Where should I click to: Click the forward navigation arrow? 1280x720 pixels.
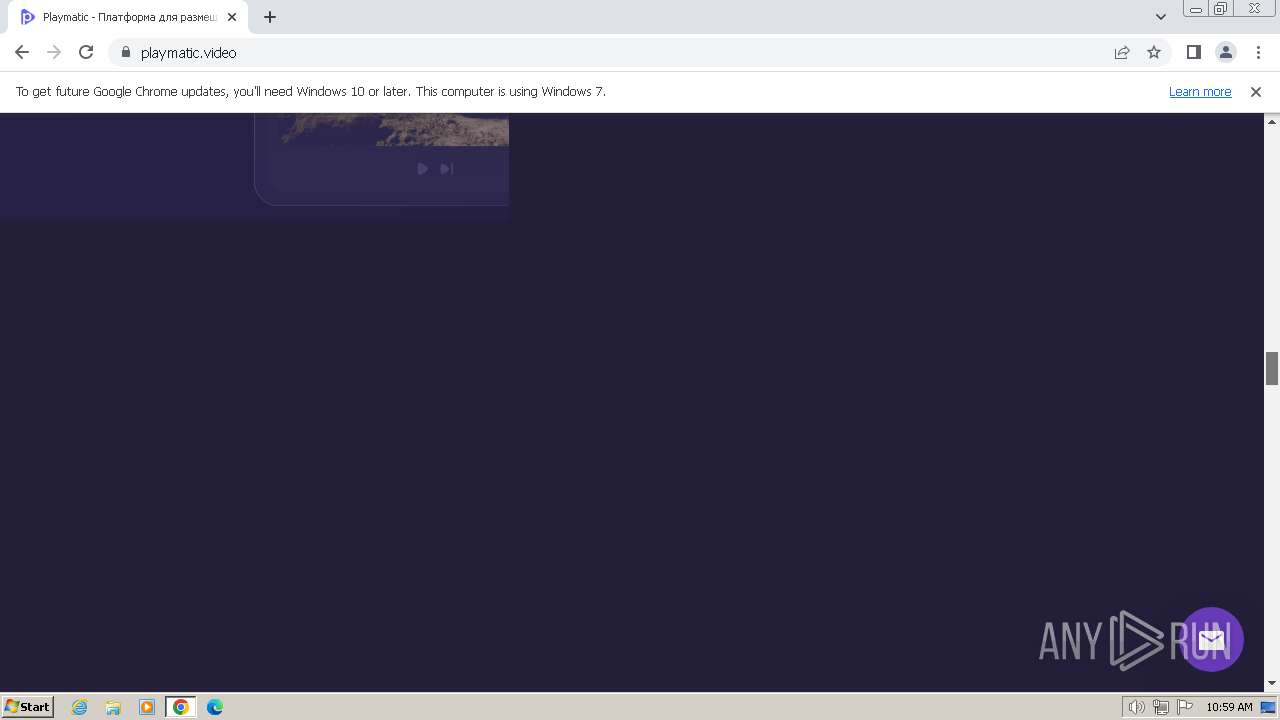point(54,52)
